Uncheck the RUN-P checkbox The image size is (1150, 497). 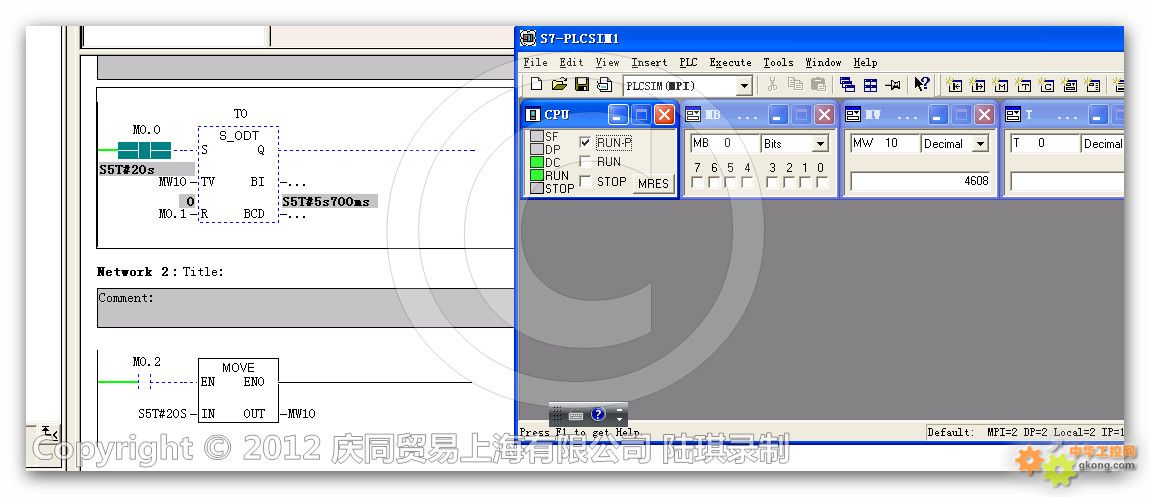point(585,143)
